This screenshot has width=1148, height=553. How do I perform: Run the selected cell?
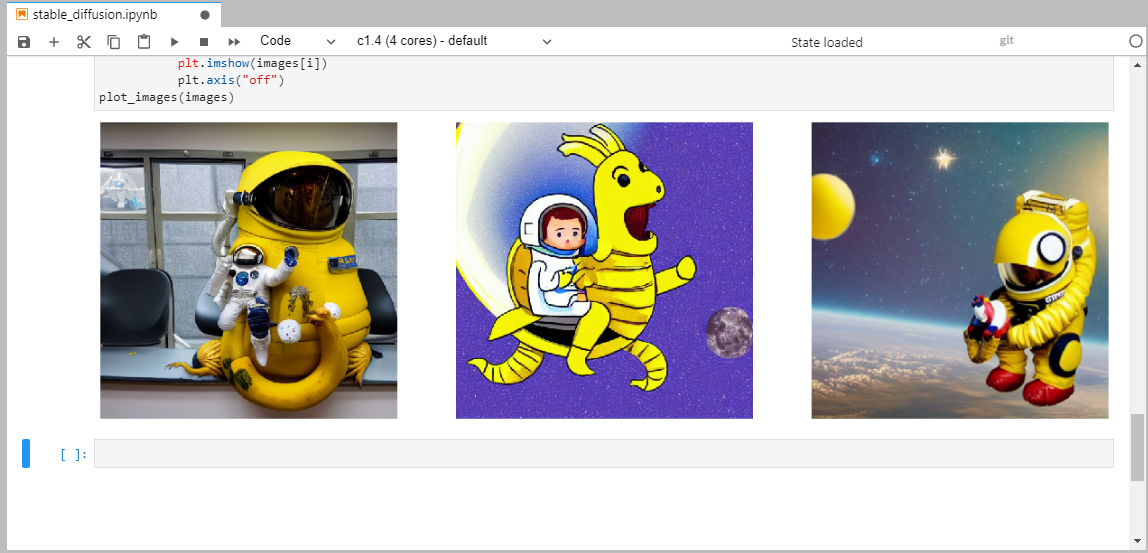(174, 42)
